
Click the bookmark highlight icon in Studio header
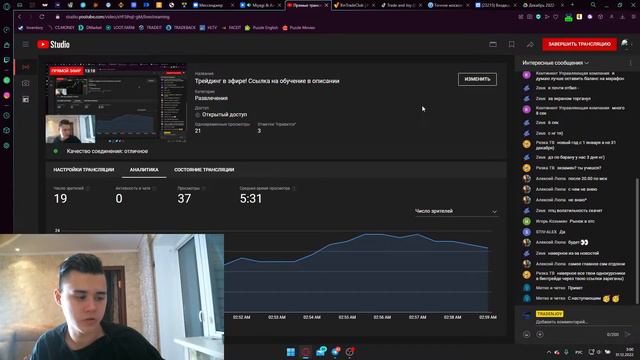pyautogui.click(x=511, y=44)
